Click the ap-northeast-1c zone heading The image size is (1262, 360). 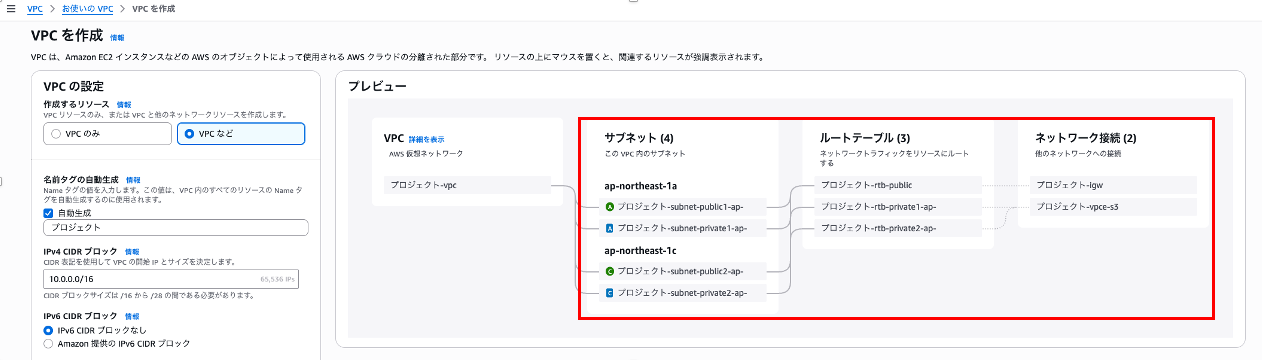coord(641,250)
